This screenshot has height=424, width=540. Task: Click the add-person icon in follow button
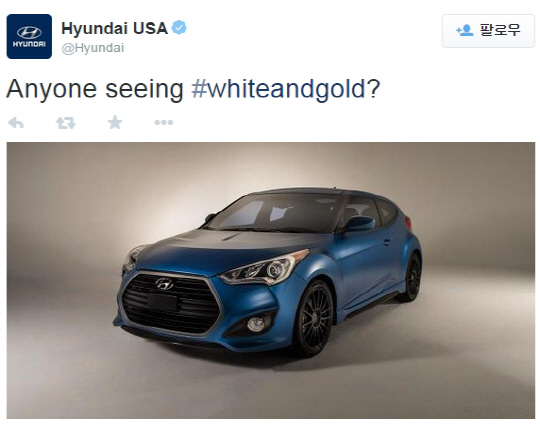pos(465,30)
